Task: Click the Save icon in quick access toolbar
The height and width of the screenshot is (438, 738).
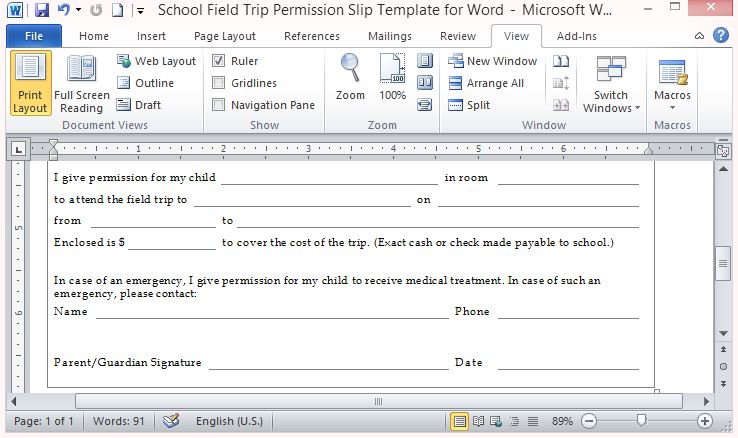Action: [x=41, y=11]
